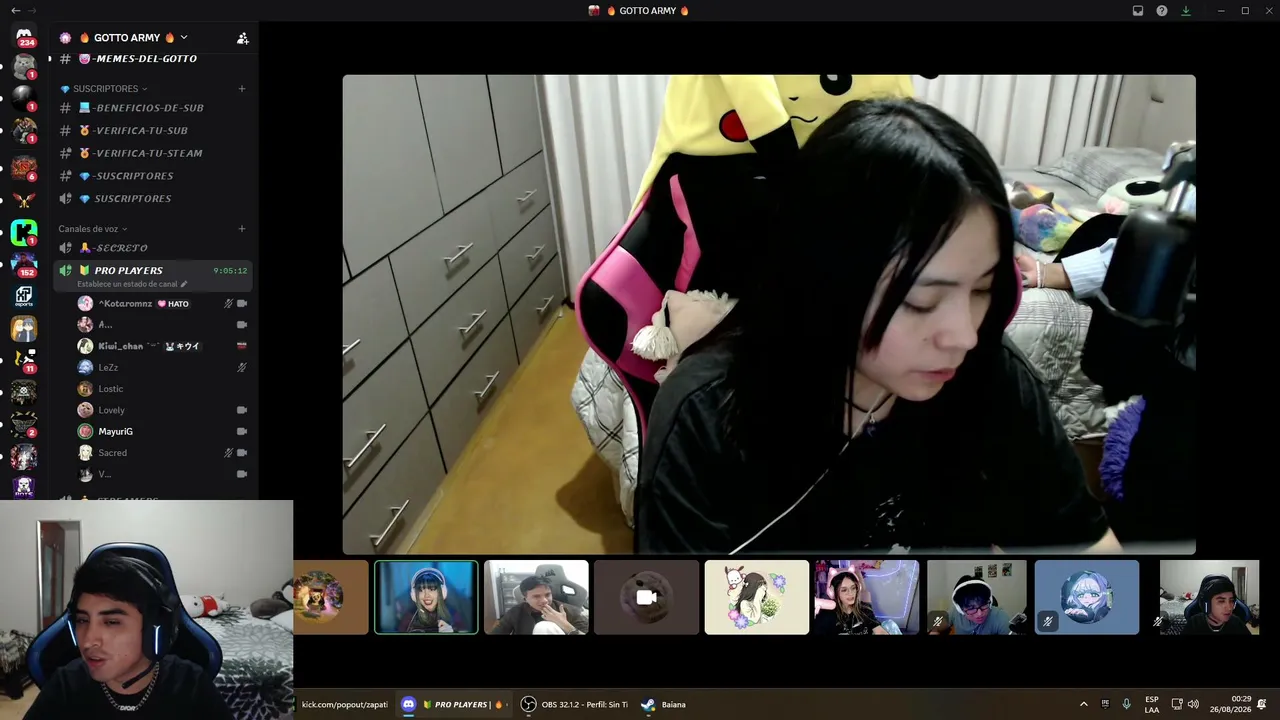Select the cat-ear headphones girl thumbnail
The image size is (1280, 720).
(867, 597)
